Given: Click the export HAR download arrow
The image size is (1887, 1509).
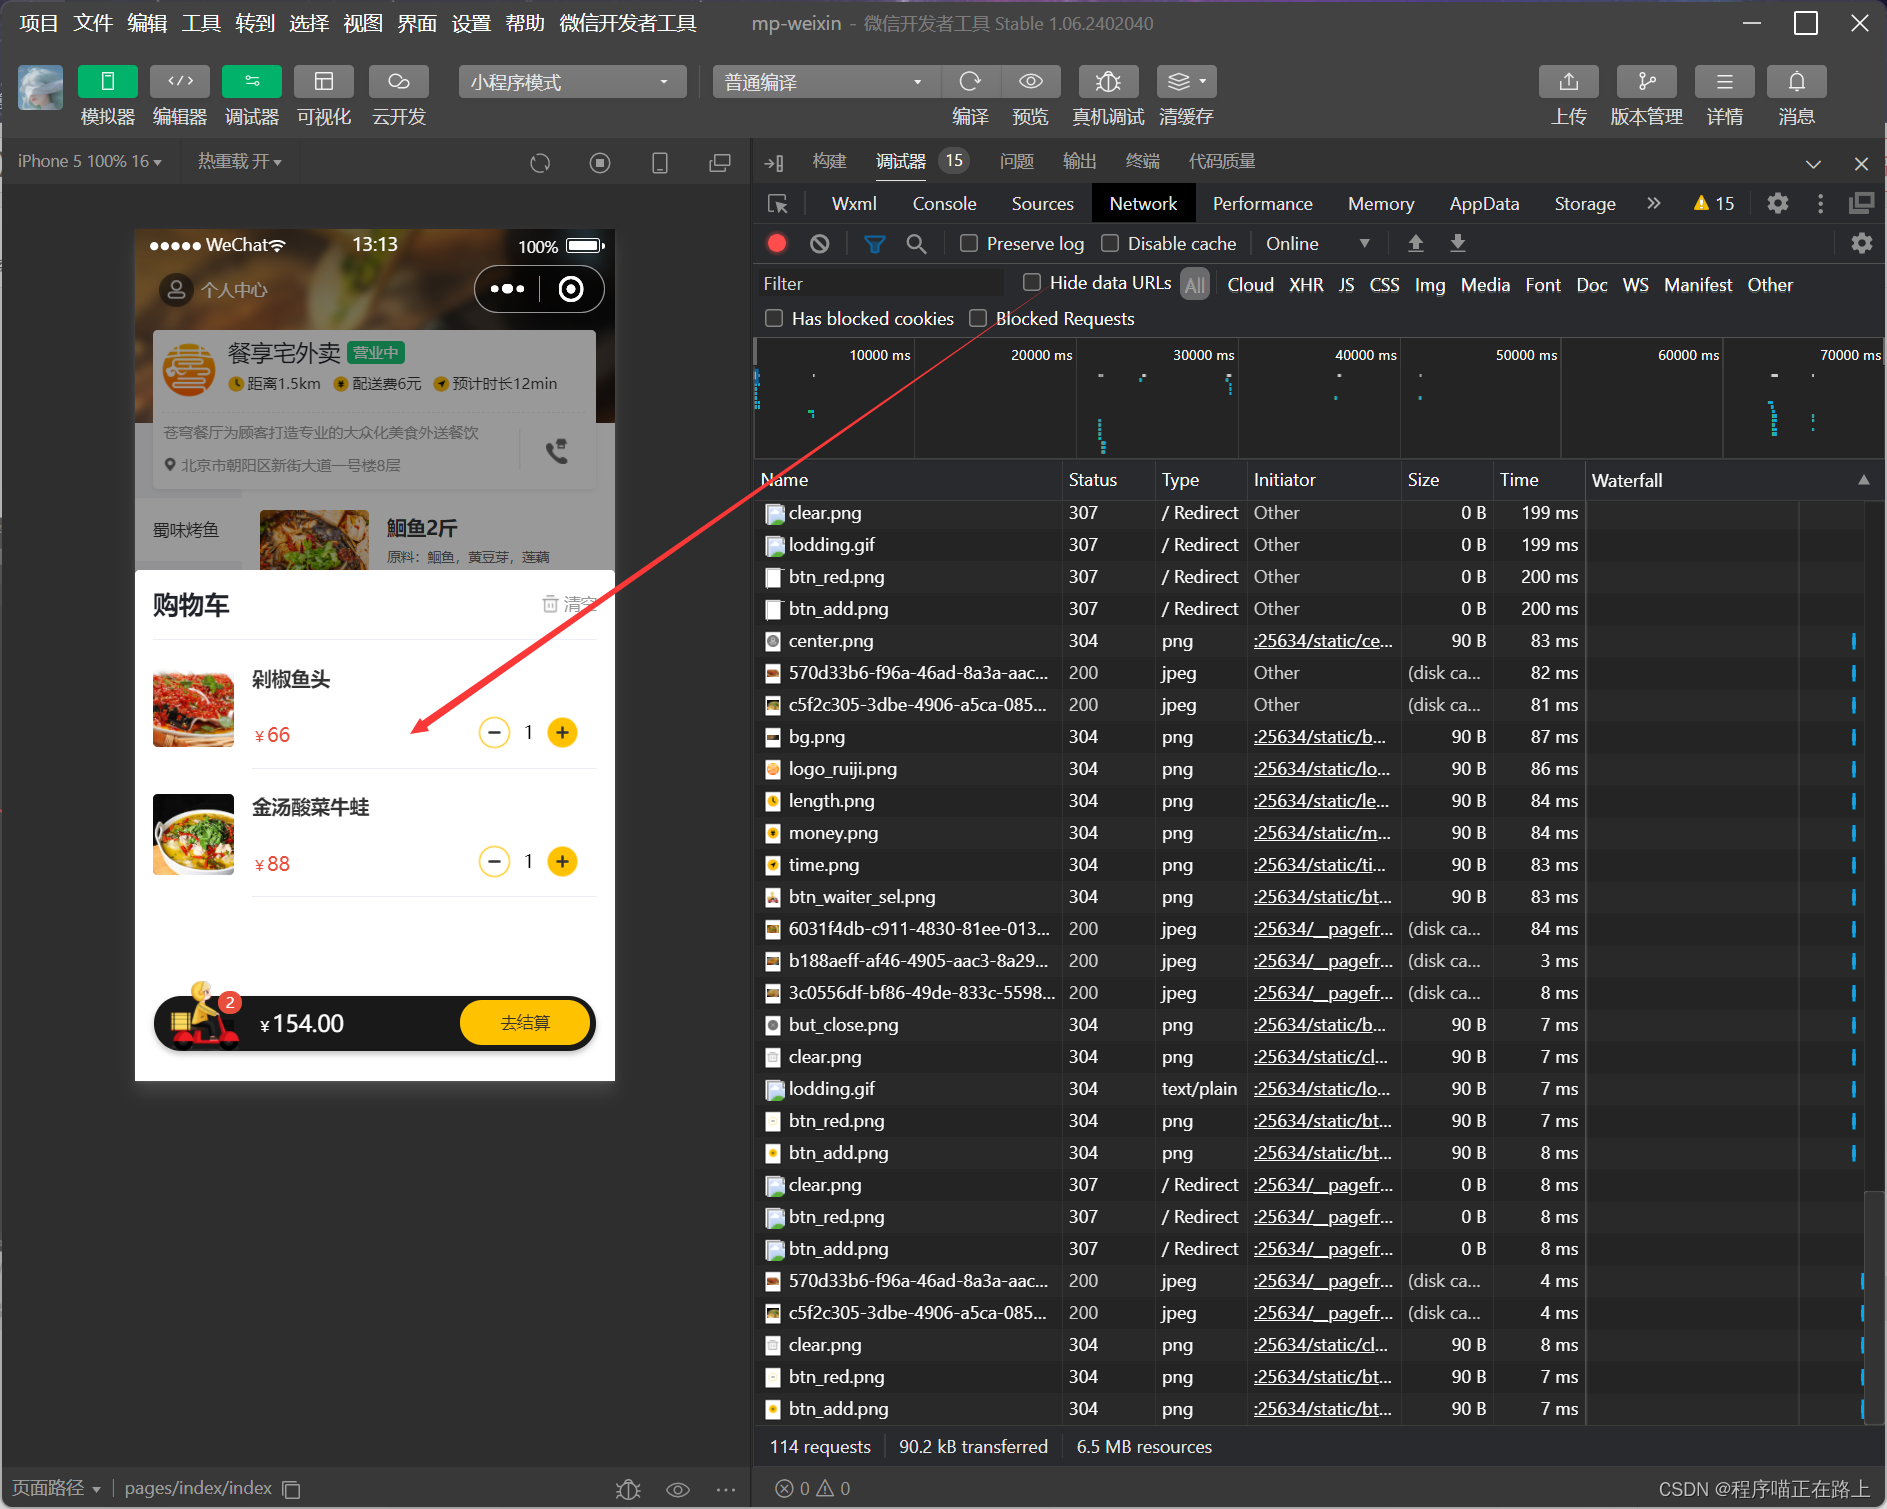Looking at the screenshot, I should coord(1458,243).
